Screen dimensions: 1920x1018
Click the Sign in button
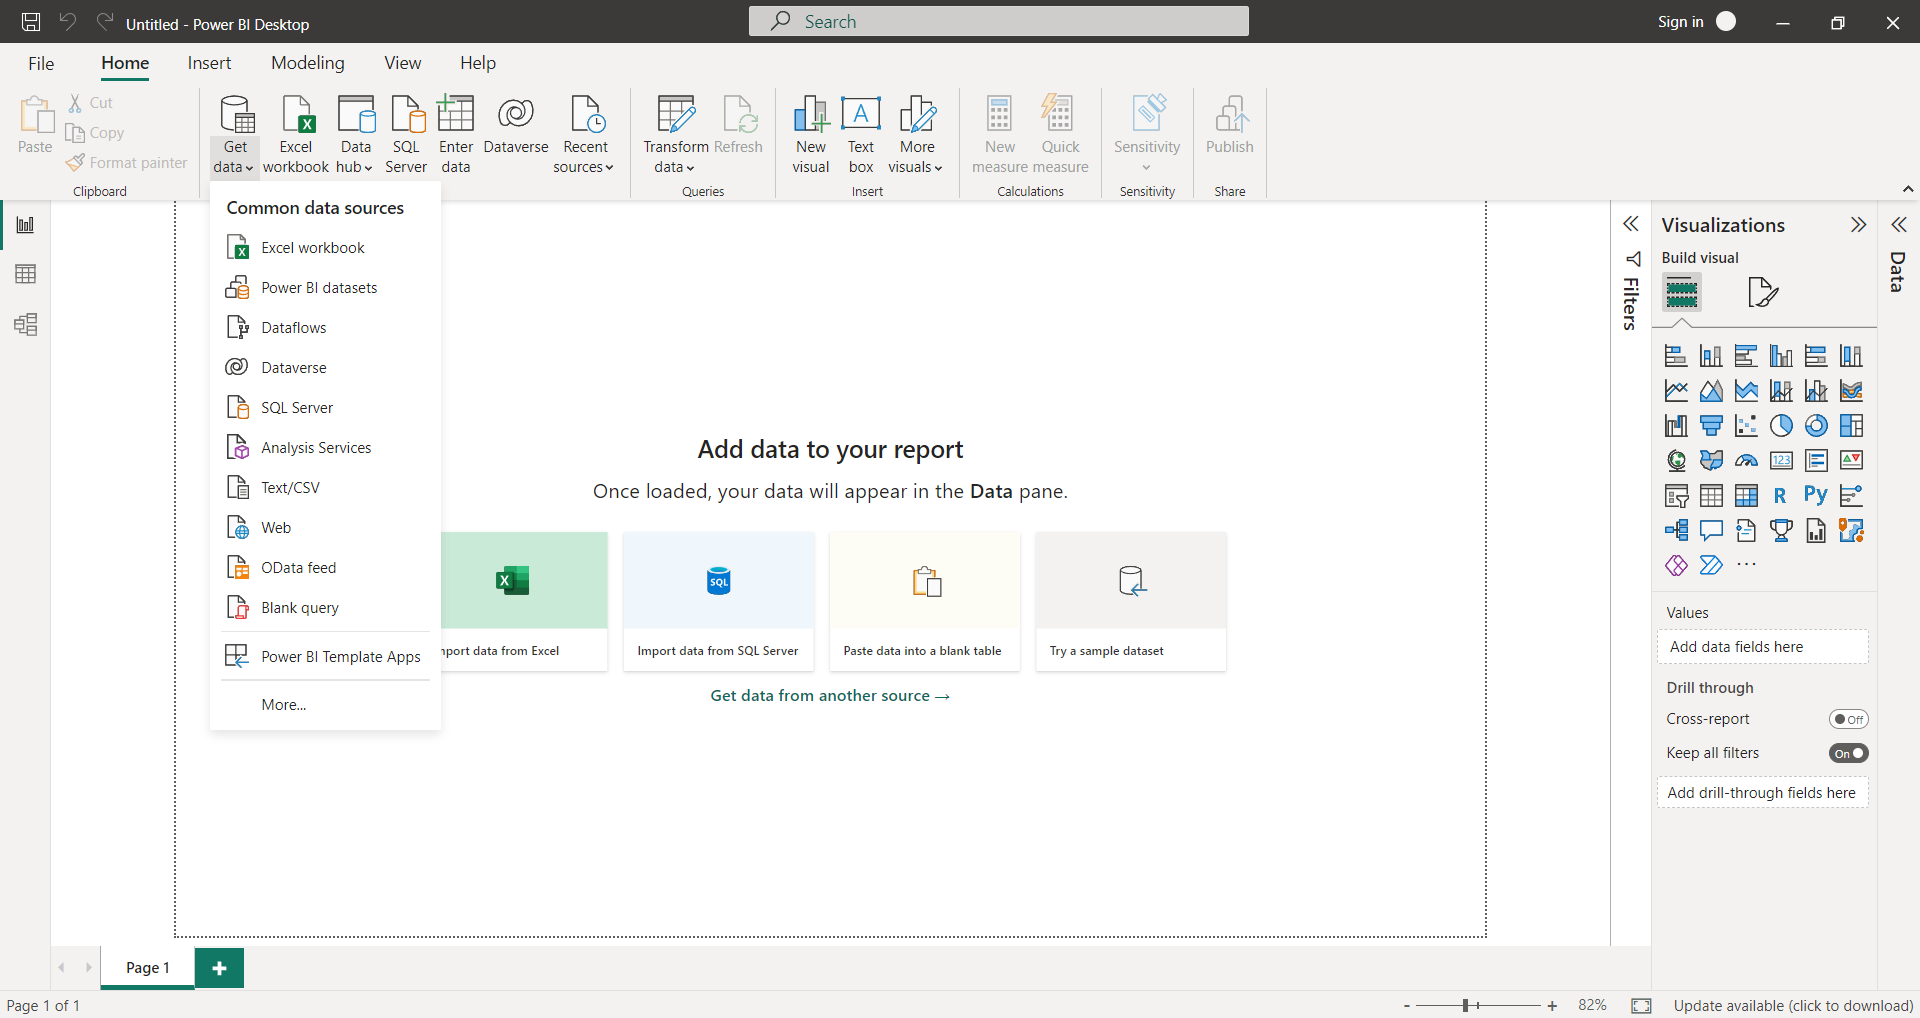coord(1680,22)
